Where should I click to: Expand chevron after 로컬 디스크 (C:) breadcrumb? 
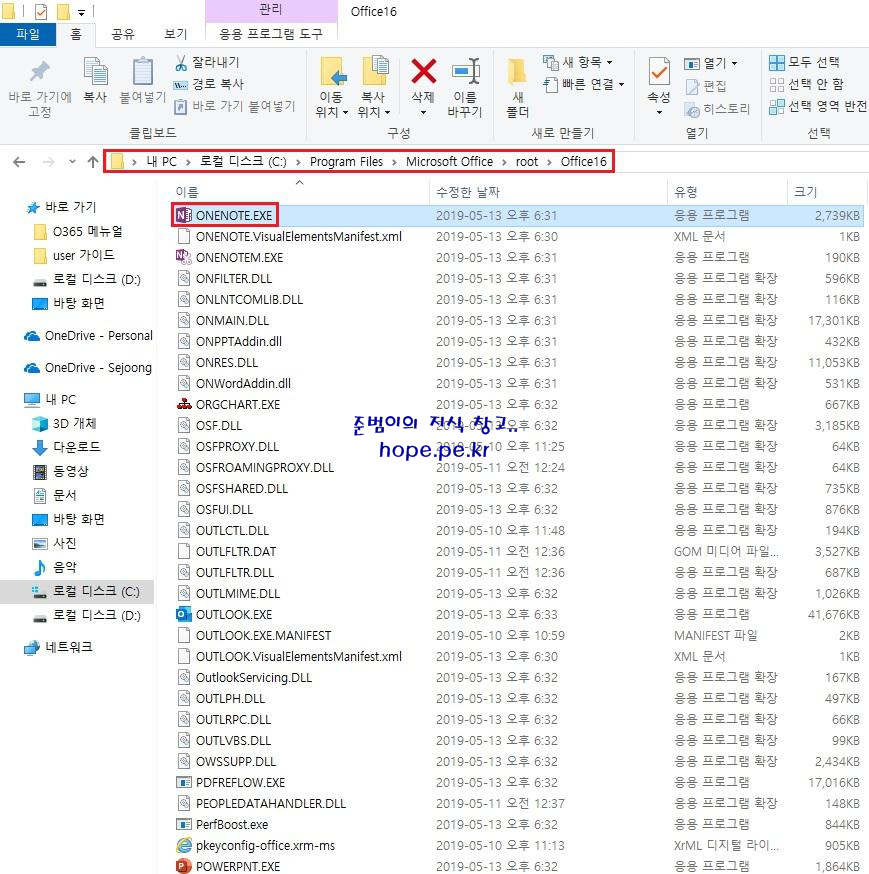pos(298,162)
